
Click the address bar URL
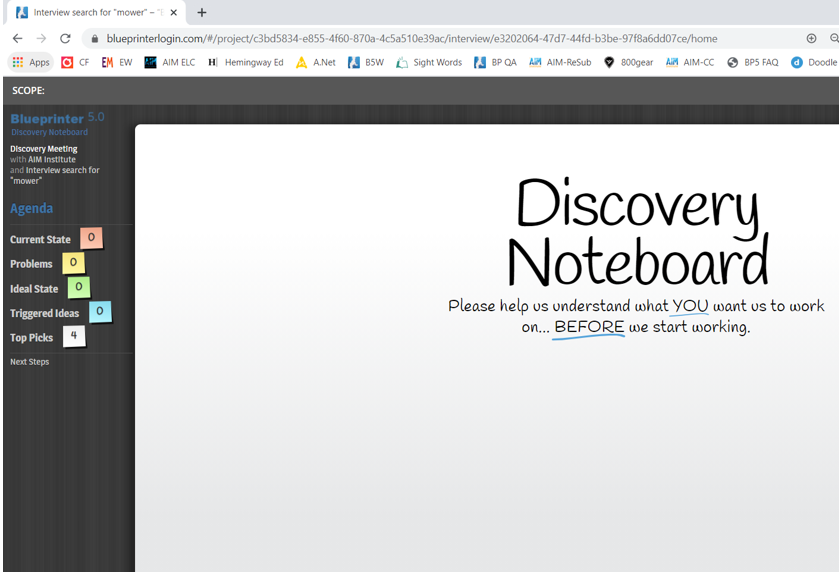tap(411, 39)
